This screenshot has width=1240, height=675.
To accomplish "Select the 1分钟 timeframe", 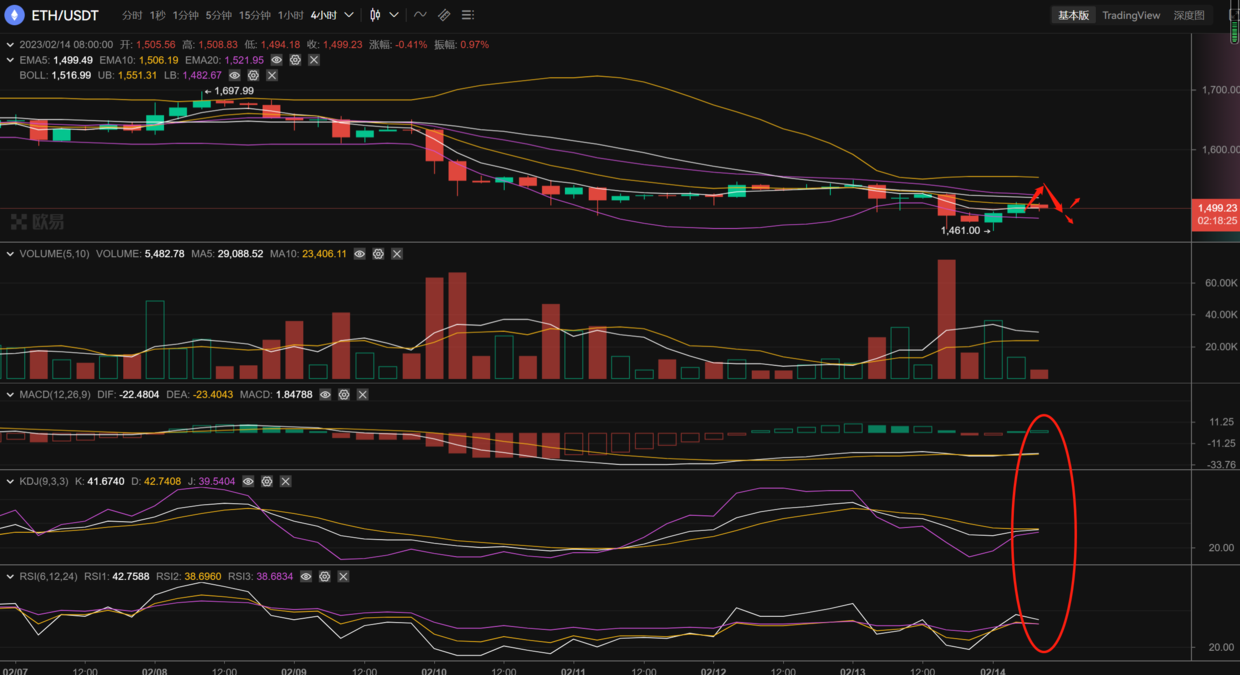I will click(x=186, y=16).
